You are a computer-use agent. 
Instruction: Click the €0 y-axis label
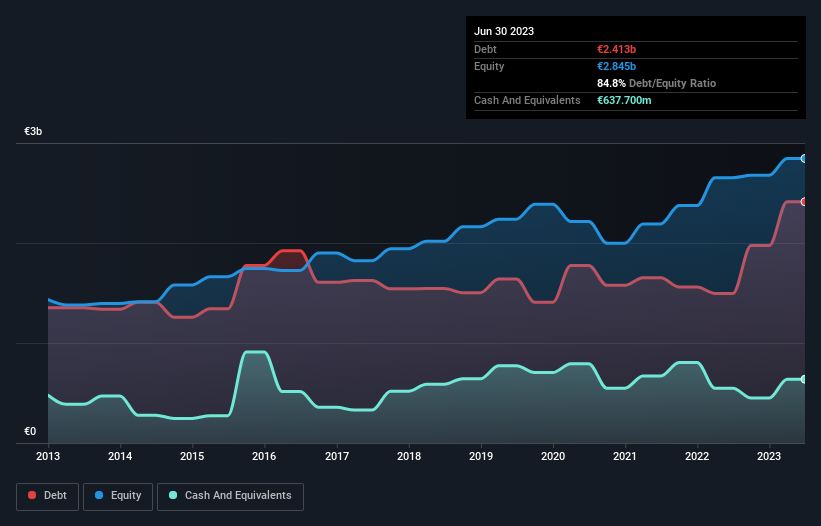pyautogui.click(x=30, y=431)
